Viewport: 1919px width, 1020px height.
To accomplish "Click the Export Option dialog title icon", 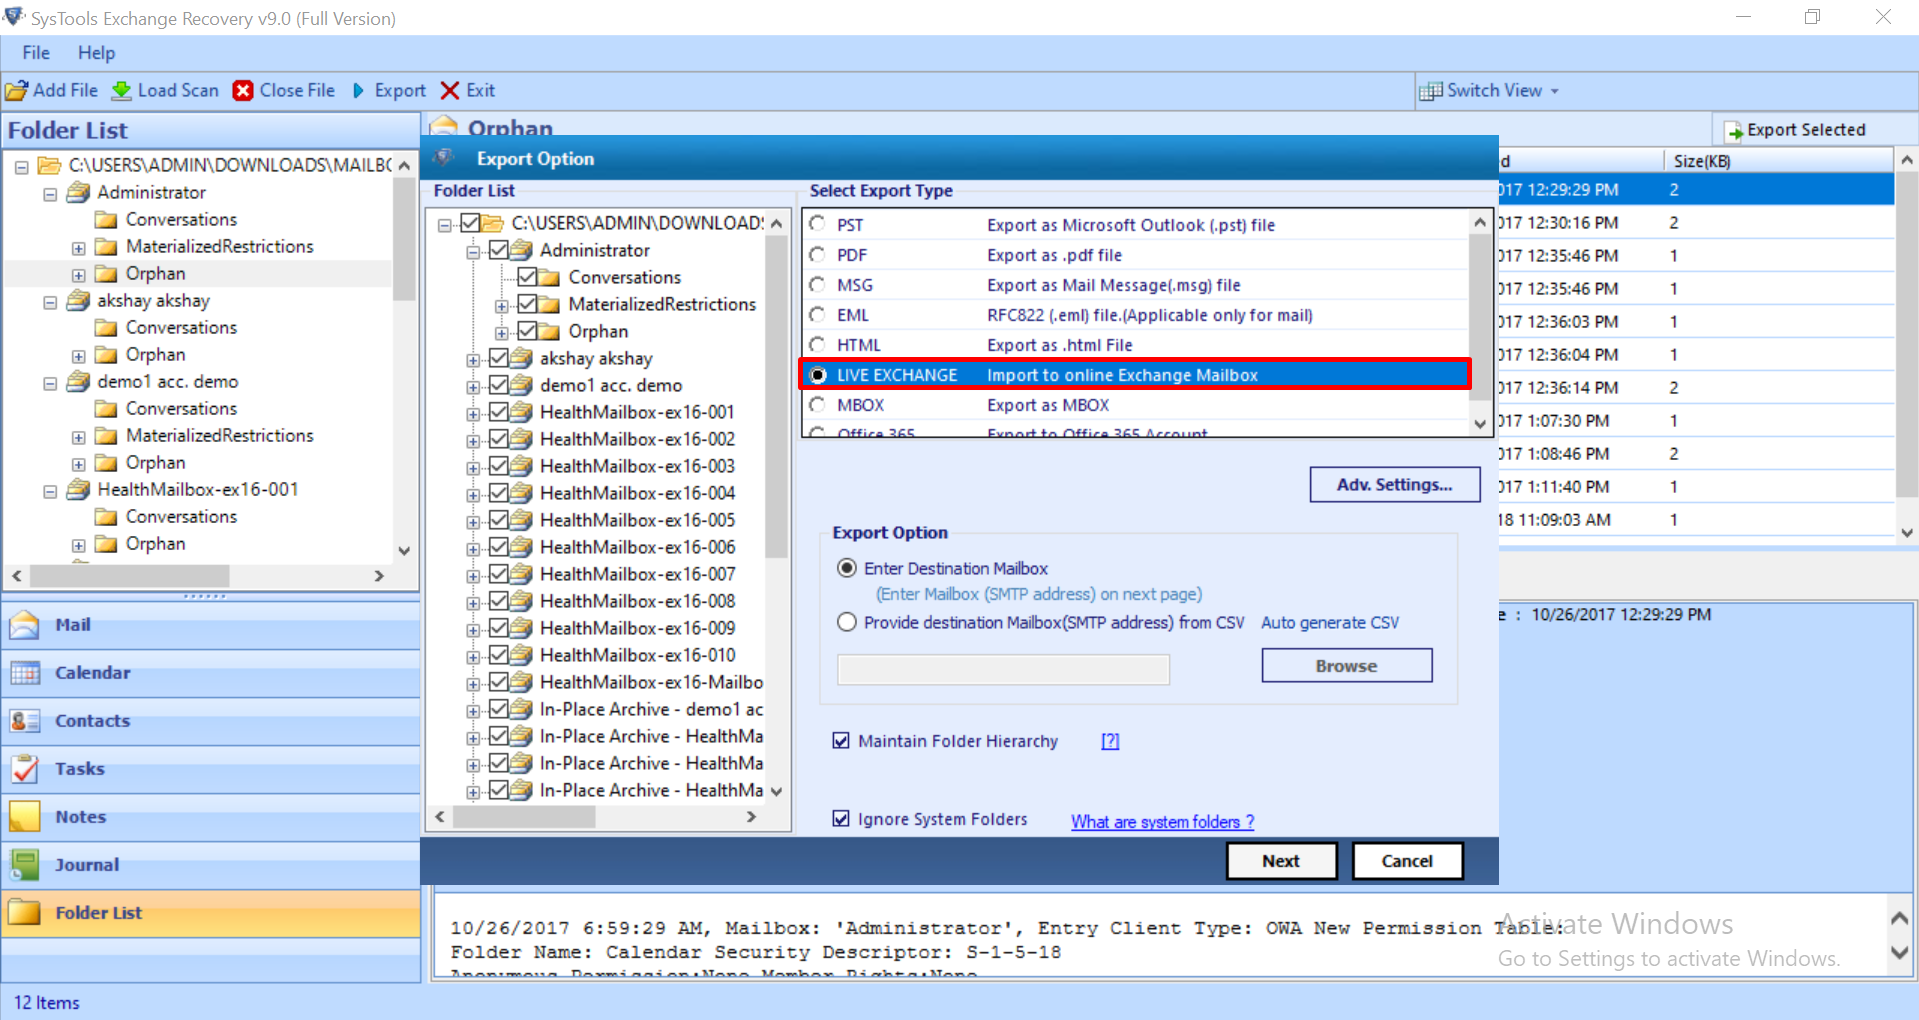I will (444, 158).
